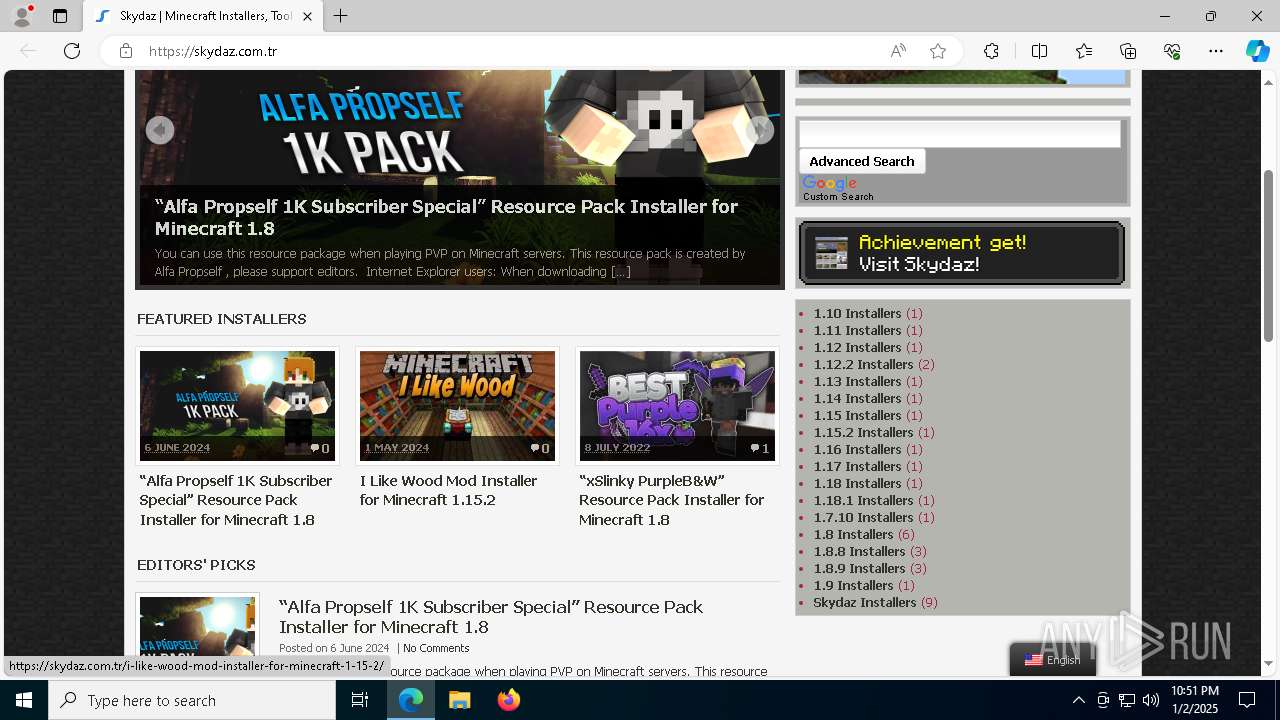
Task: Click the browser Refresh icon
Action: 72,51
